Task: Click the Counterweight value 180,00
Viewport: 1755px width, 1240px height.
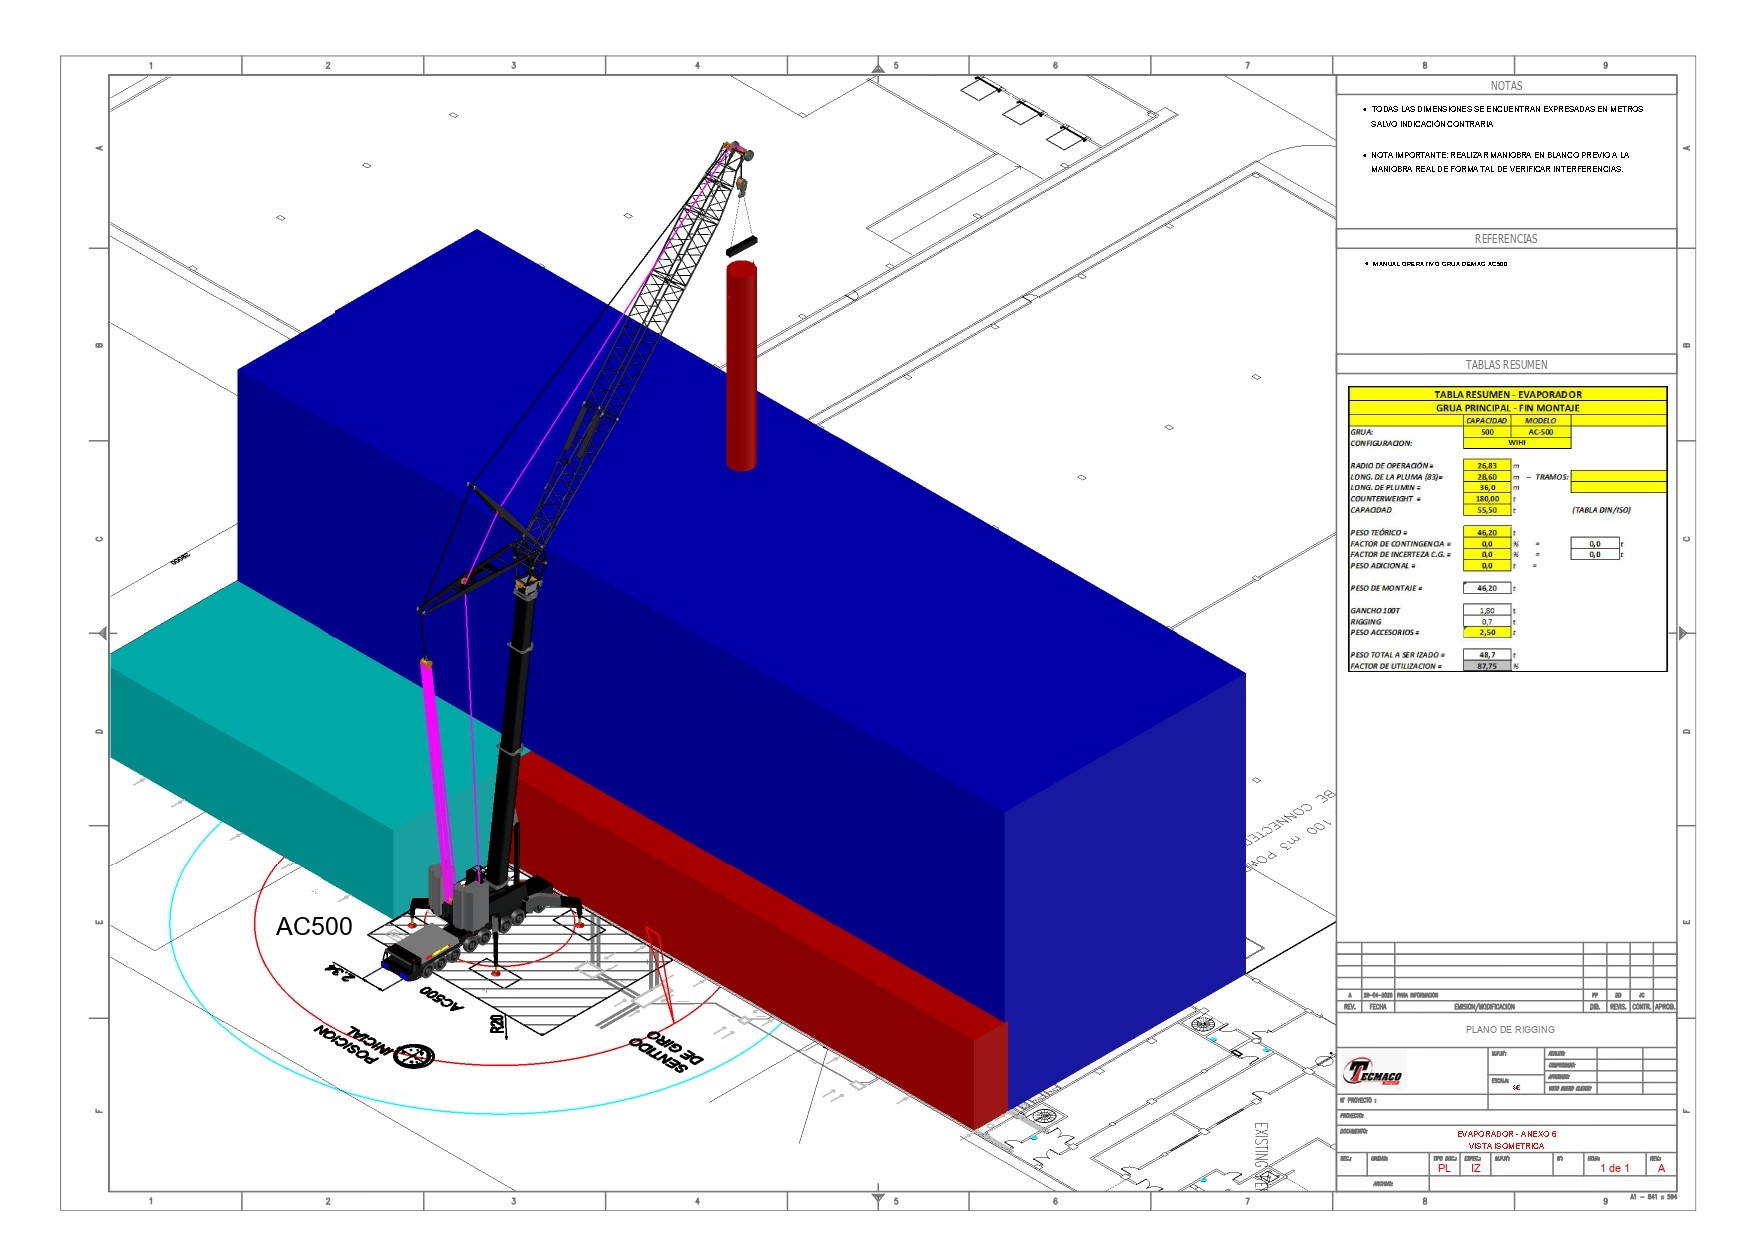Action: [x=1486, y=499]
